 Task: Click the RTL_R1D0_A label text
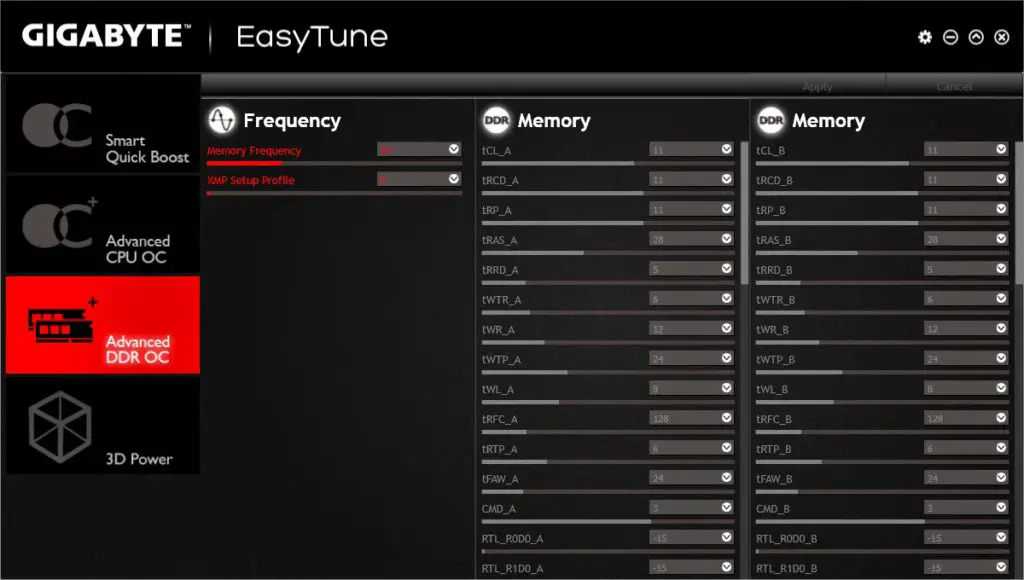click(x=512, y=568)
